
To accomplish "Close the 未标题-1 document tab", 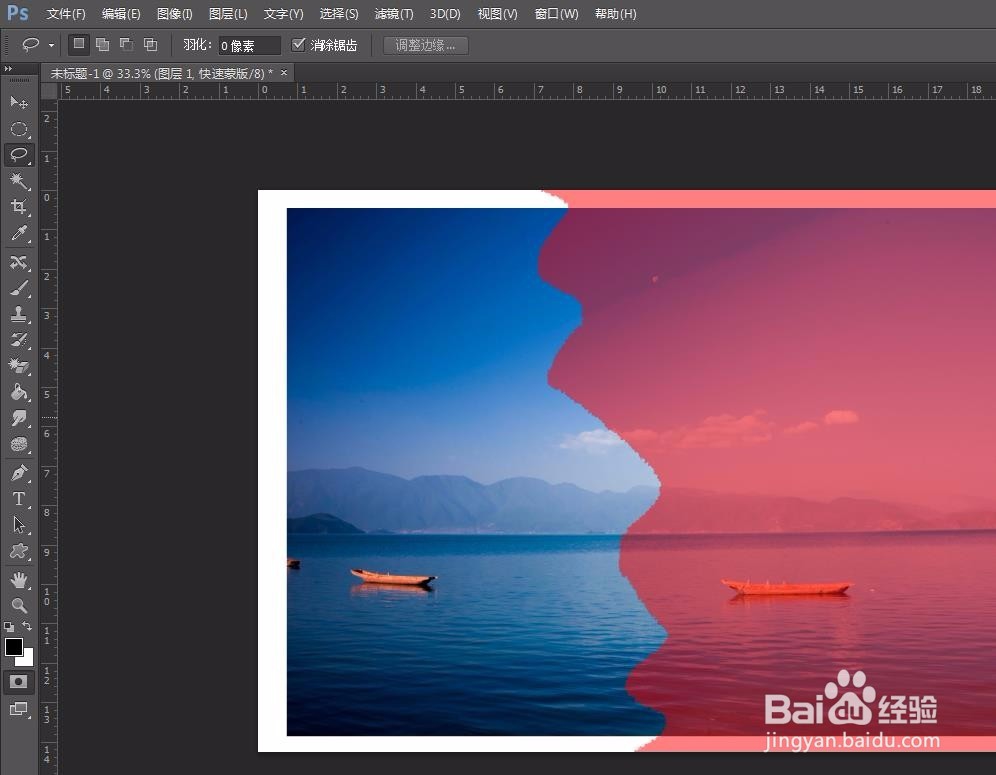I will 284,72.
